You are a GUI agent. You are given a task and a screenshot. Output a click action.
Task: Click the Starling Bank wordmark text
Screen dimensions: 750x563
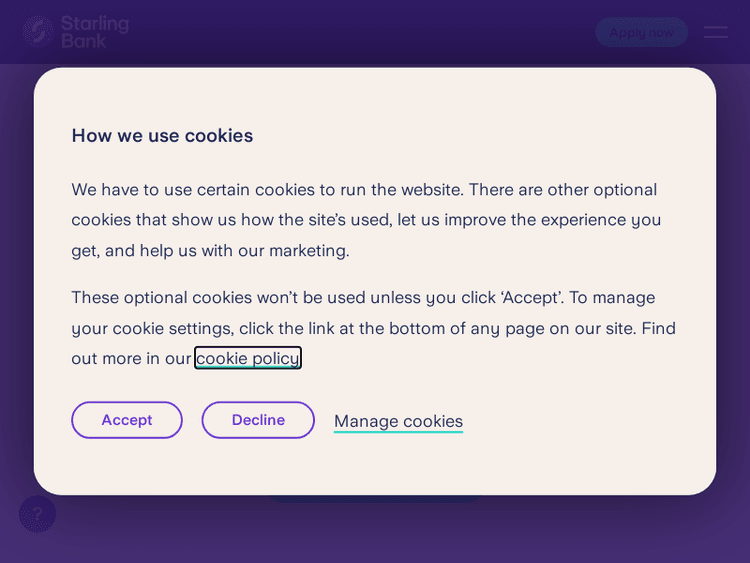tap(95, 31)
